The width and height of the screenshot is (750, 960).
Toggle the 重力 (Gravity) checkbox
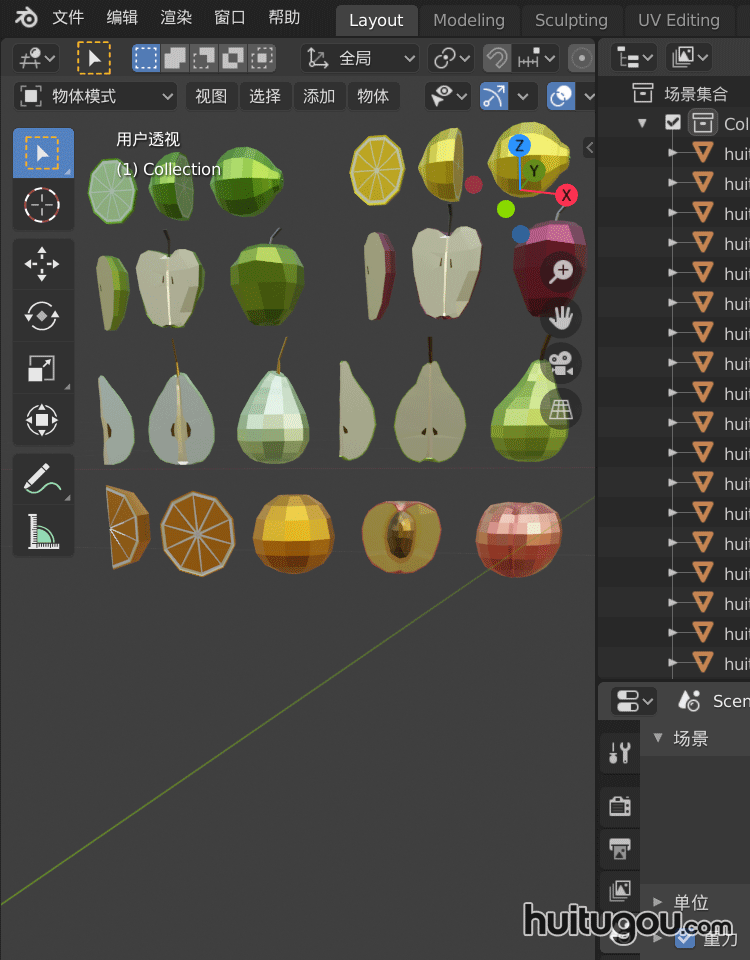[x=685, y=938]
